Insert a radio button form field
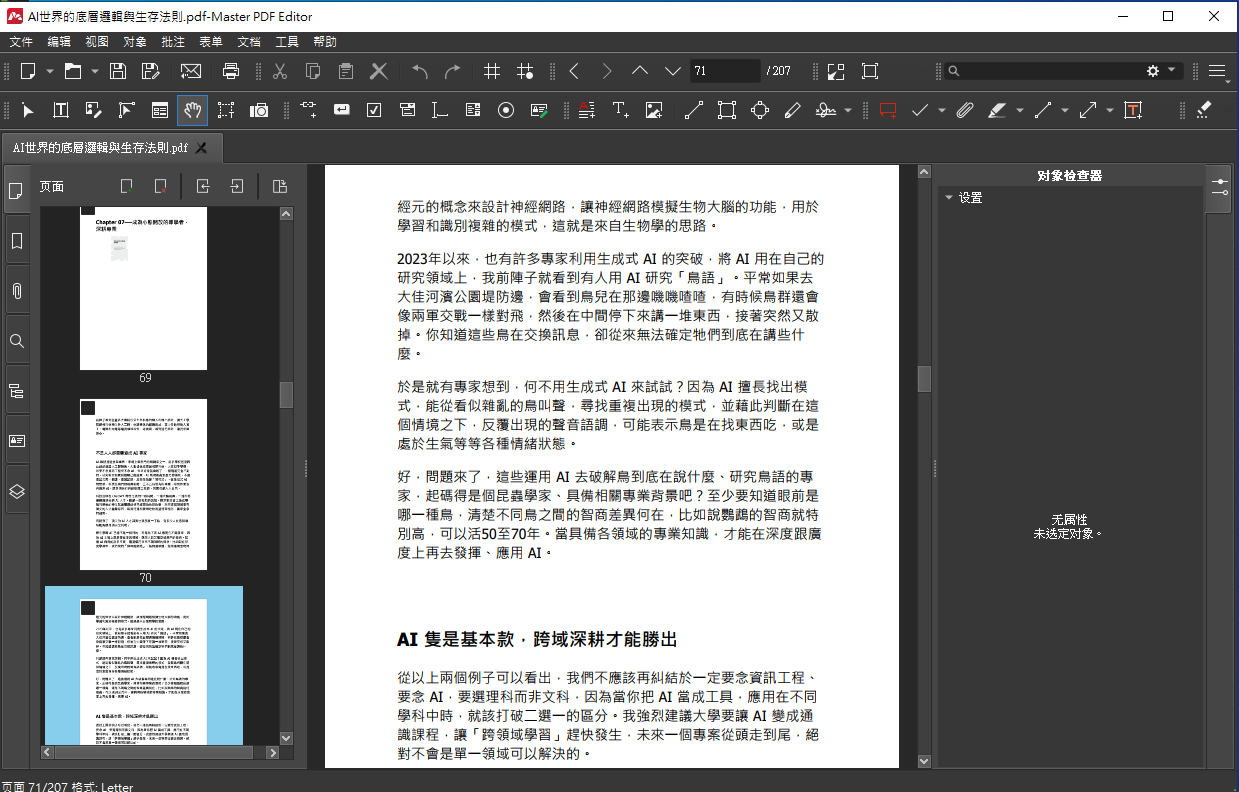Screen dimensions: 1239x792 (x=506, y=110)
